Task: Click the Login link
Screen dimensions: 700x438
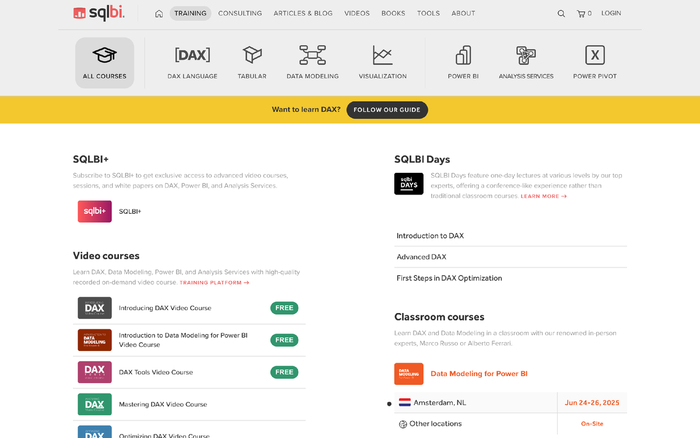Action: [611, 14]
